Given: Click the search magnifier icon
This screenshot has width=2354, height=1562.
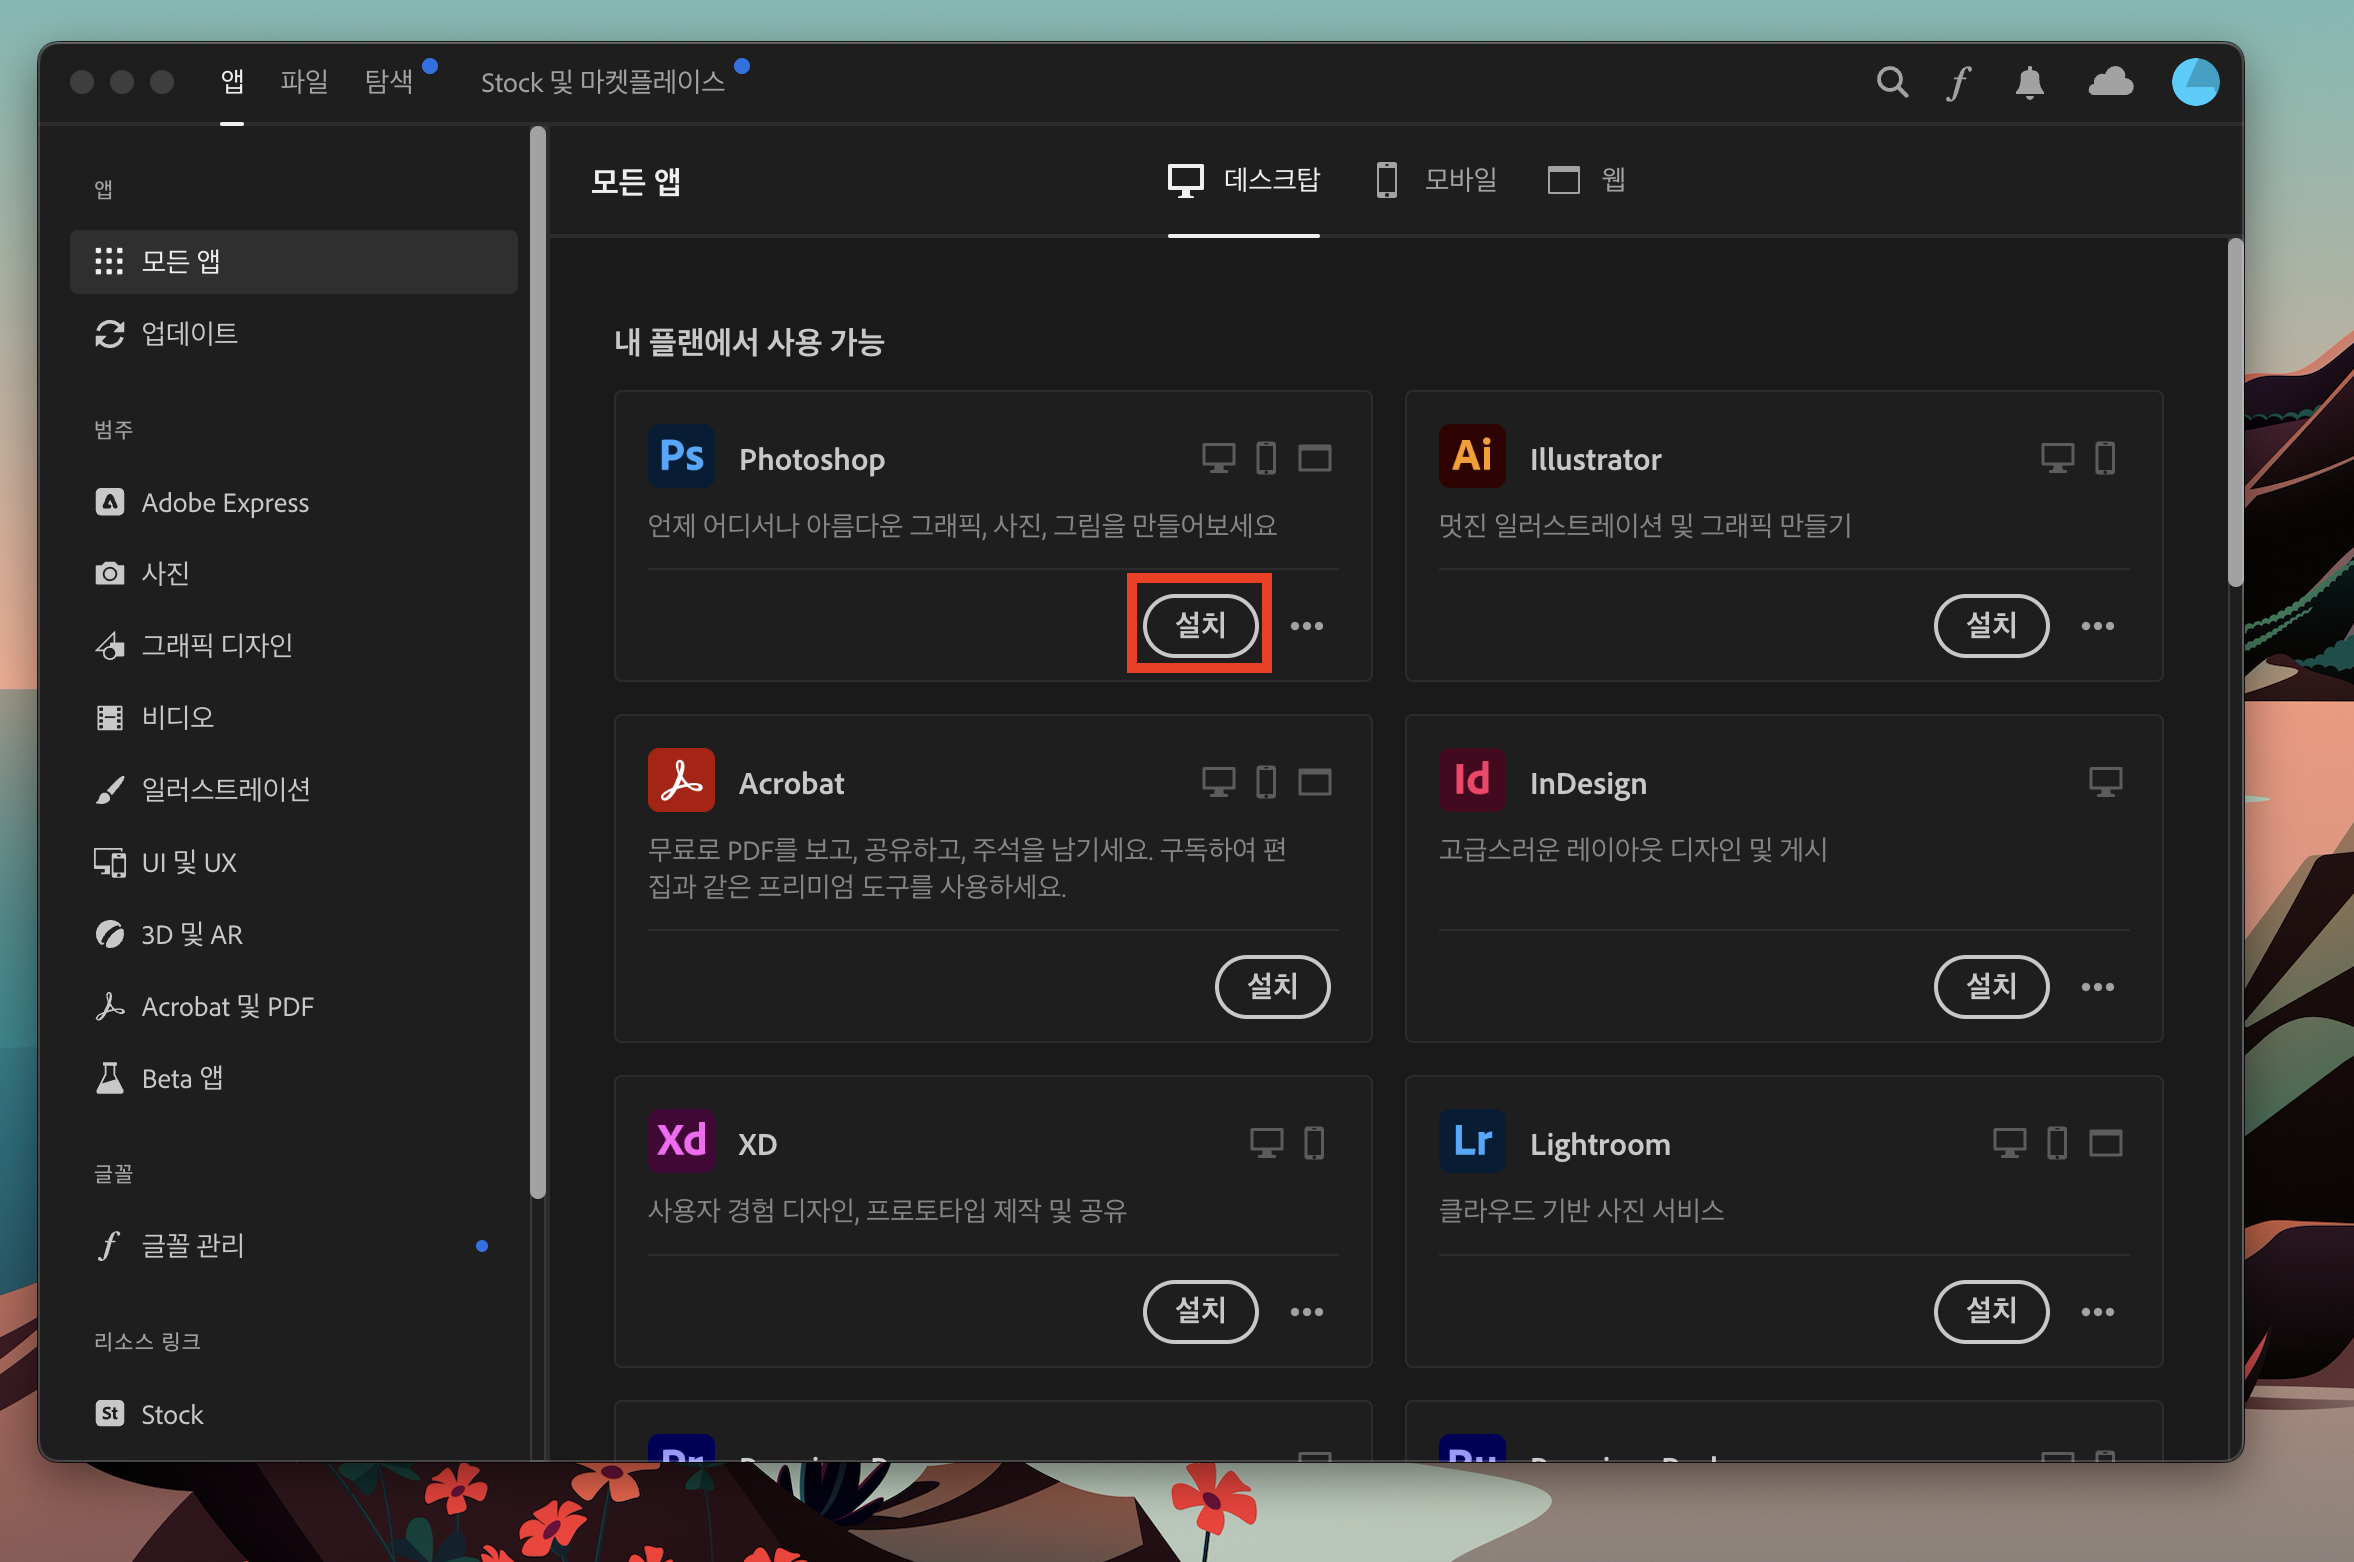Looking at the screenshot, I should click(x=1891, y=82).
